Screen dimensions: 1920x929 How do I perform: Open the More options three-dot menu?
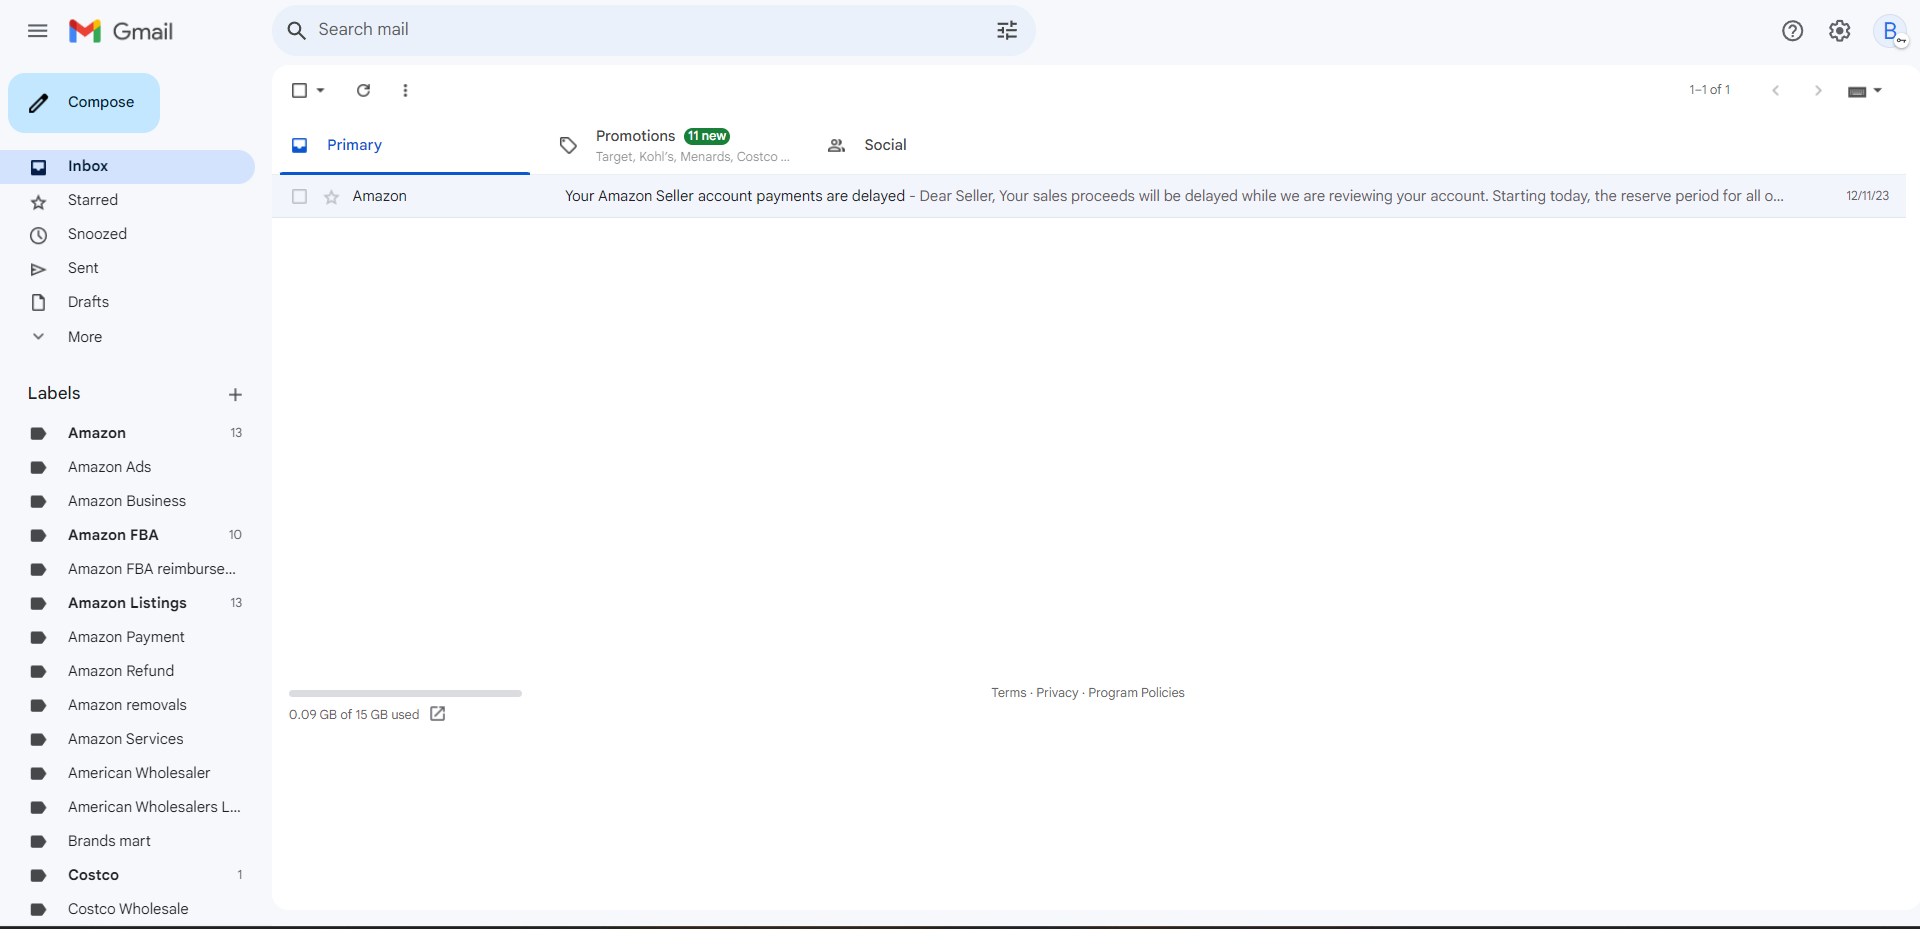point(405,90)
